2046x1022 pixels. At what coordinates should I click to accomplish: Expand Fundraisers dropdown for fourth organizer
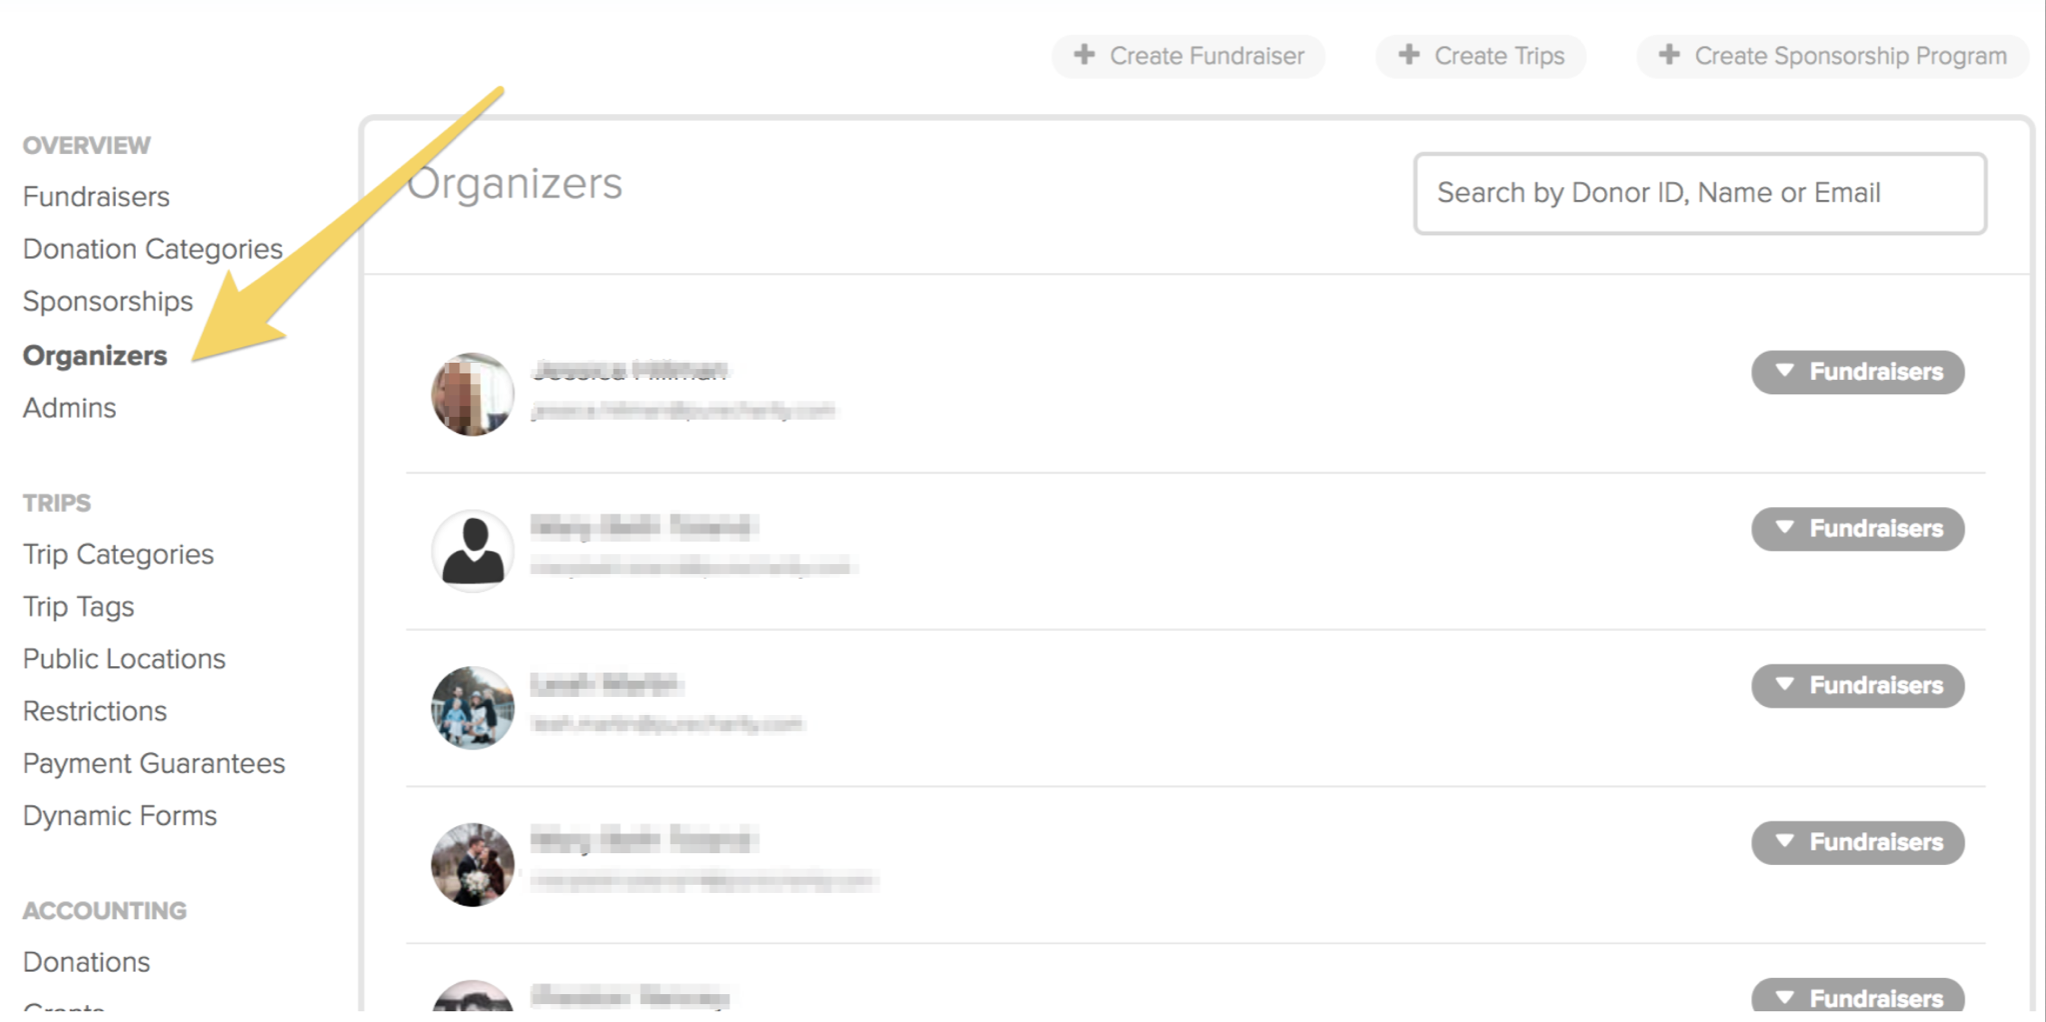(1858, 842)
